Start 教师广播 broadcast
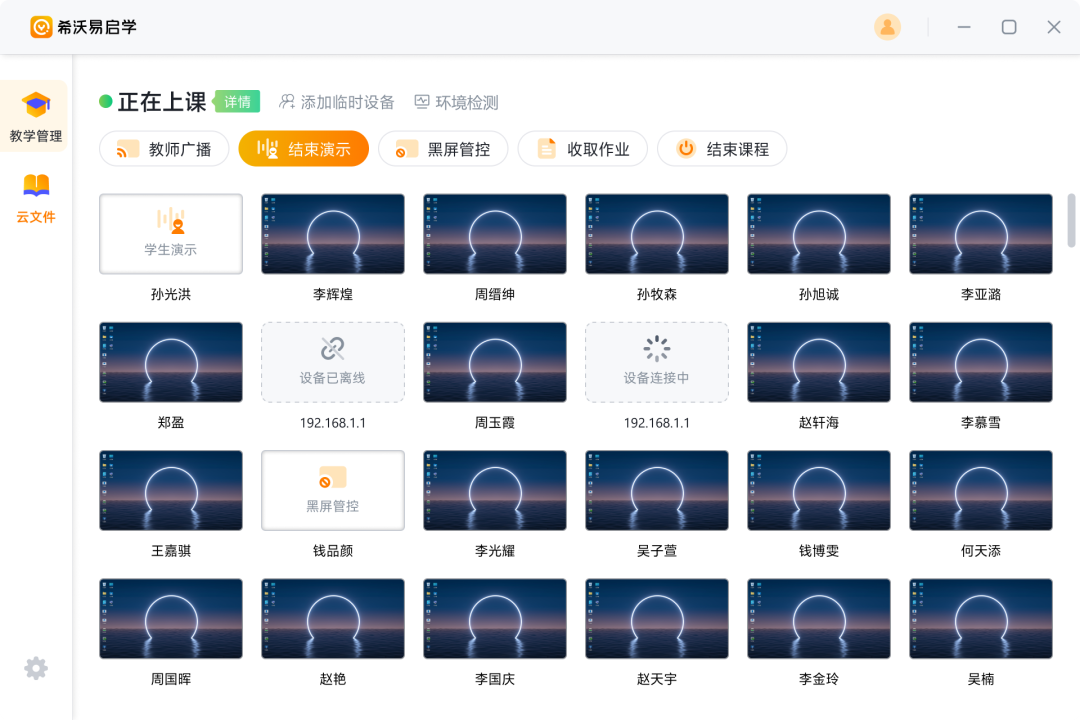Screen dimensions: 1080x720 164,149
